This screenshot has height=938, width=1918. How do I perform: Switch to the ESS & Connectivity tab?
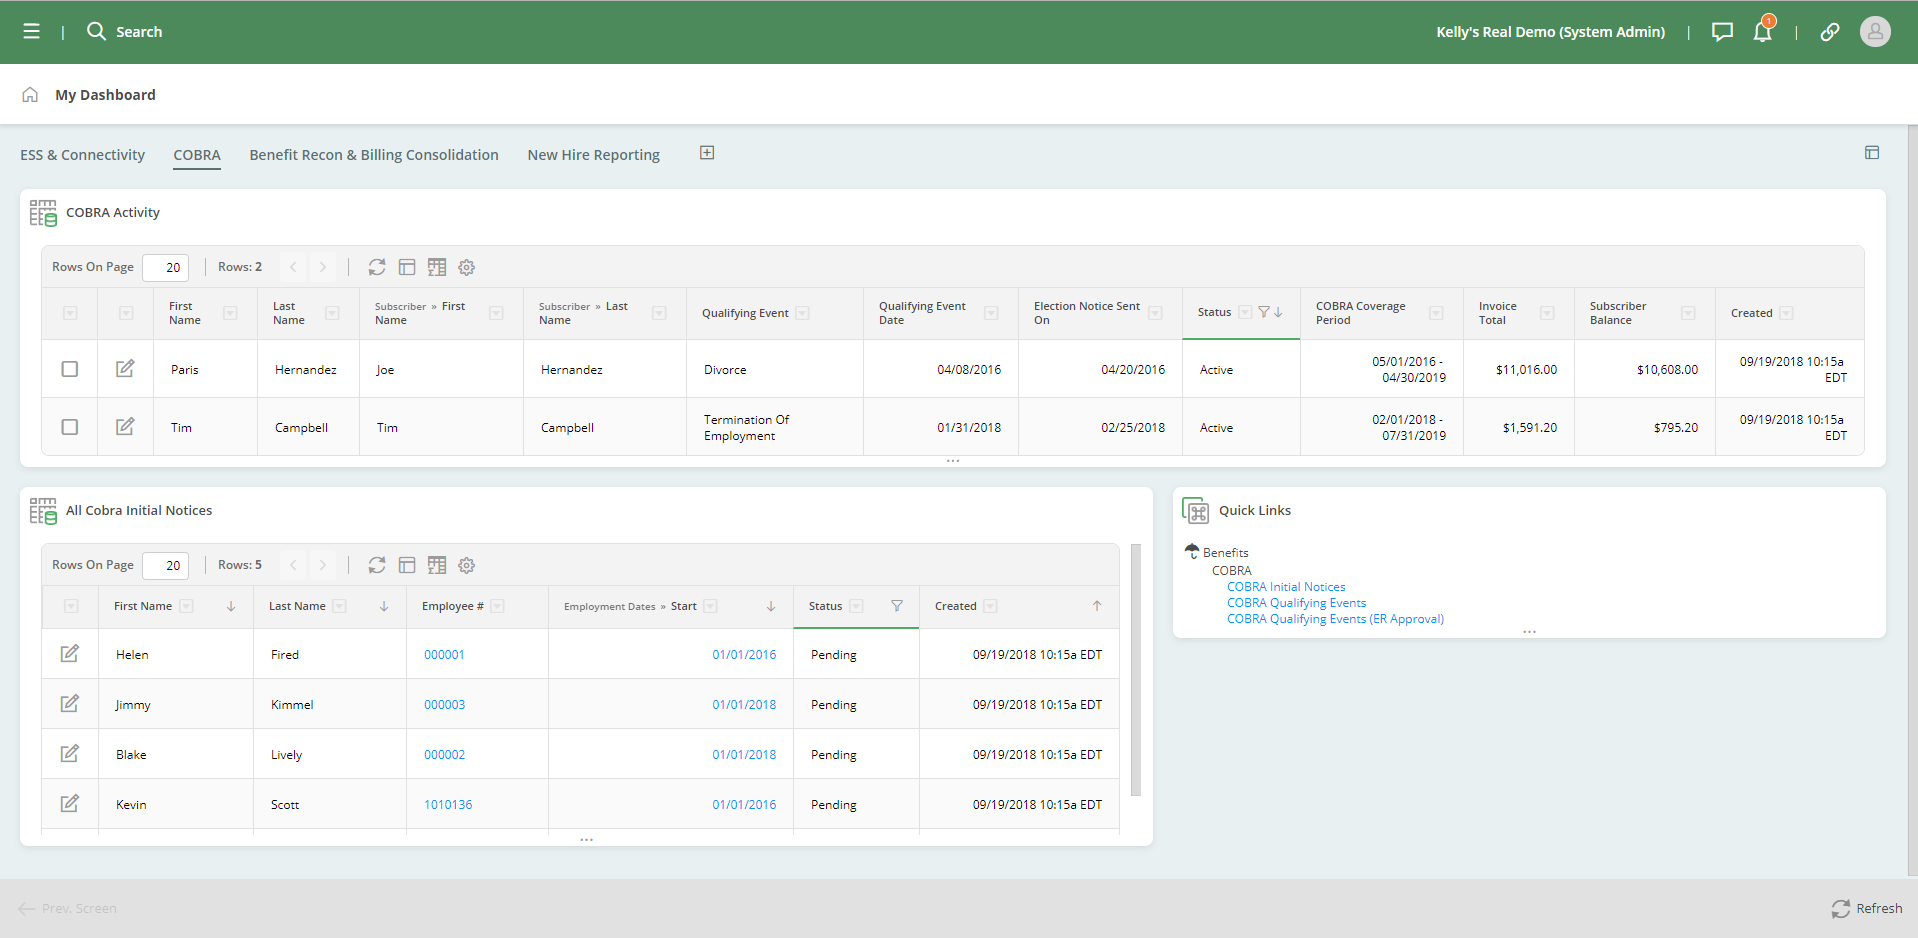(82, 155)
